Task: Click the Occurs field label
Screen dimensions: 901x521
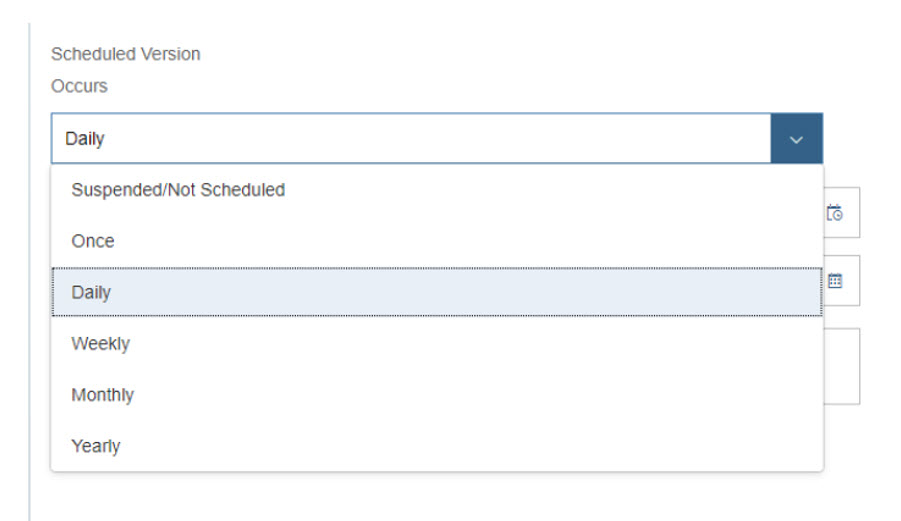Action: tap(79, 86)
